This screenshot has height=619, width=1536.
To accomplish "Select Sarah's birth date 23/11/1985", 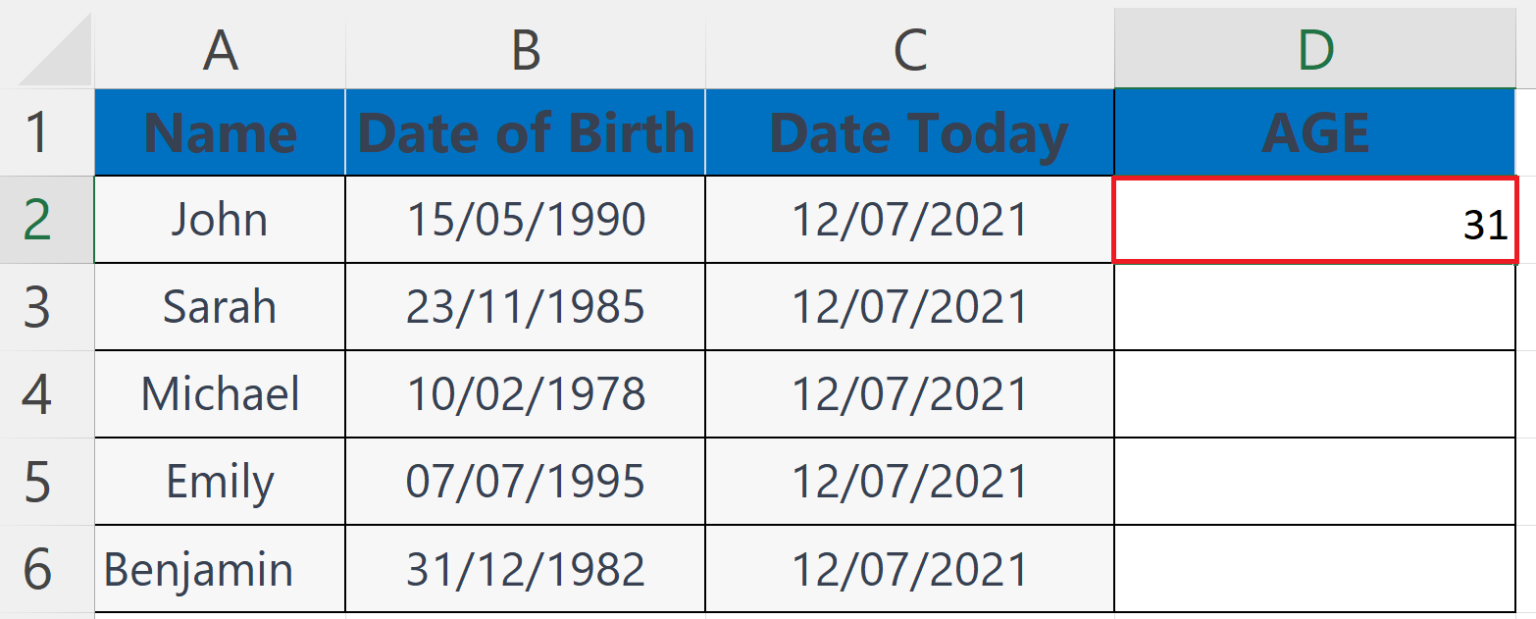I will click(x=525, y=307).
